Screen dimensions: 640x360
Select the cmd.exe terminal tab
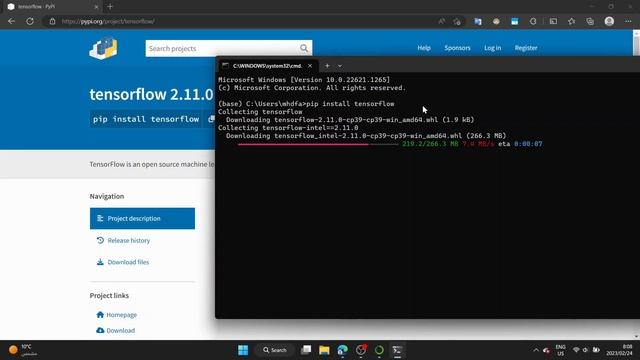pyautogui.click(x=267, y=66)
